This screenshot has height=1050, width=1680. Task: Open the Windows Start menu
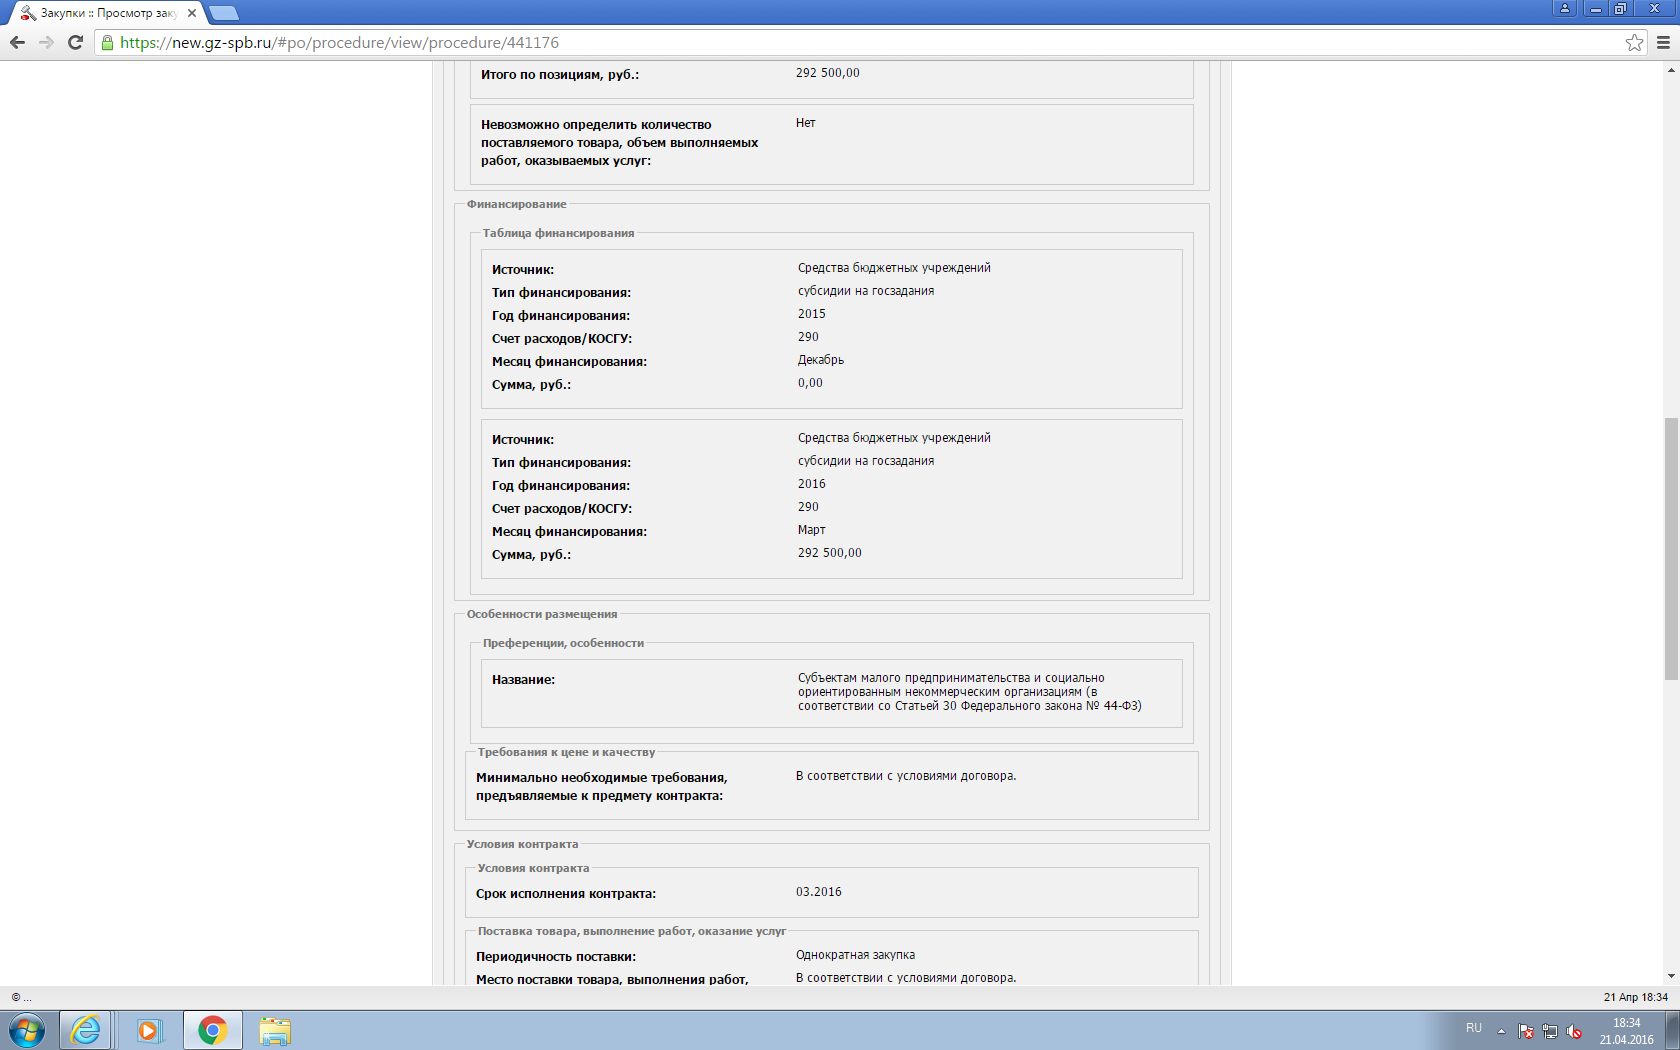(27, 1030)
